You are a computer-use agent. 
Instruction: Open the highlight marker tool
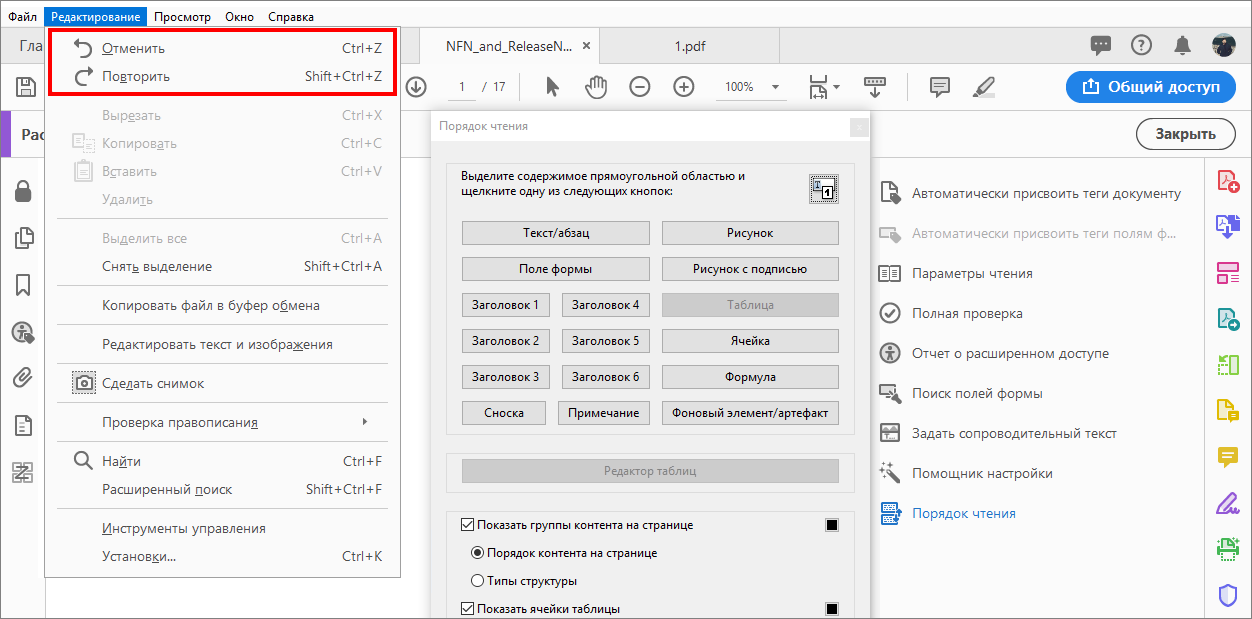[983, 87]
